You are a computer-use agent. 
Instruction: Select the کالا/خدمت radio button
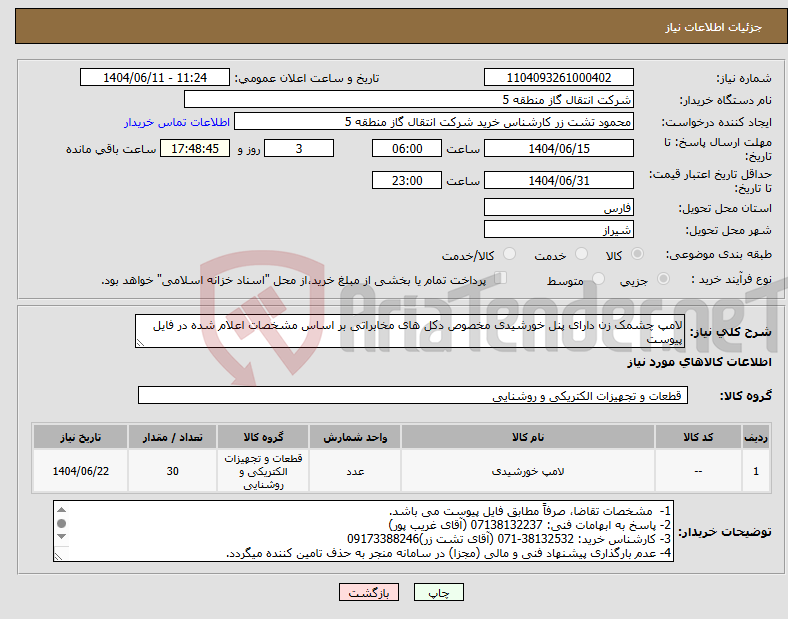(x=510, y=254)
